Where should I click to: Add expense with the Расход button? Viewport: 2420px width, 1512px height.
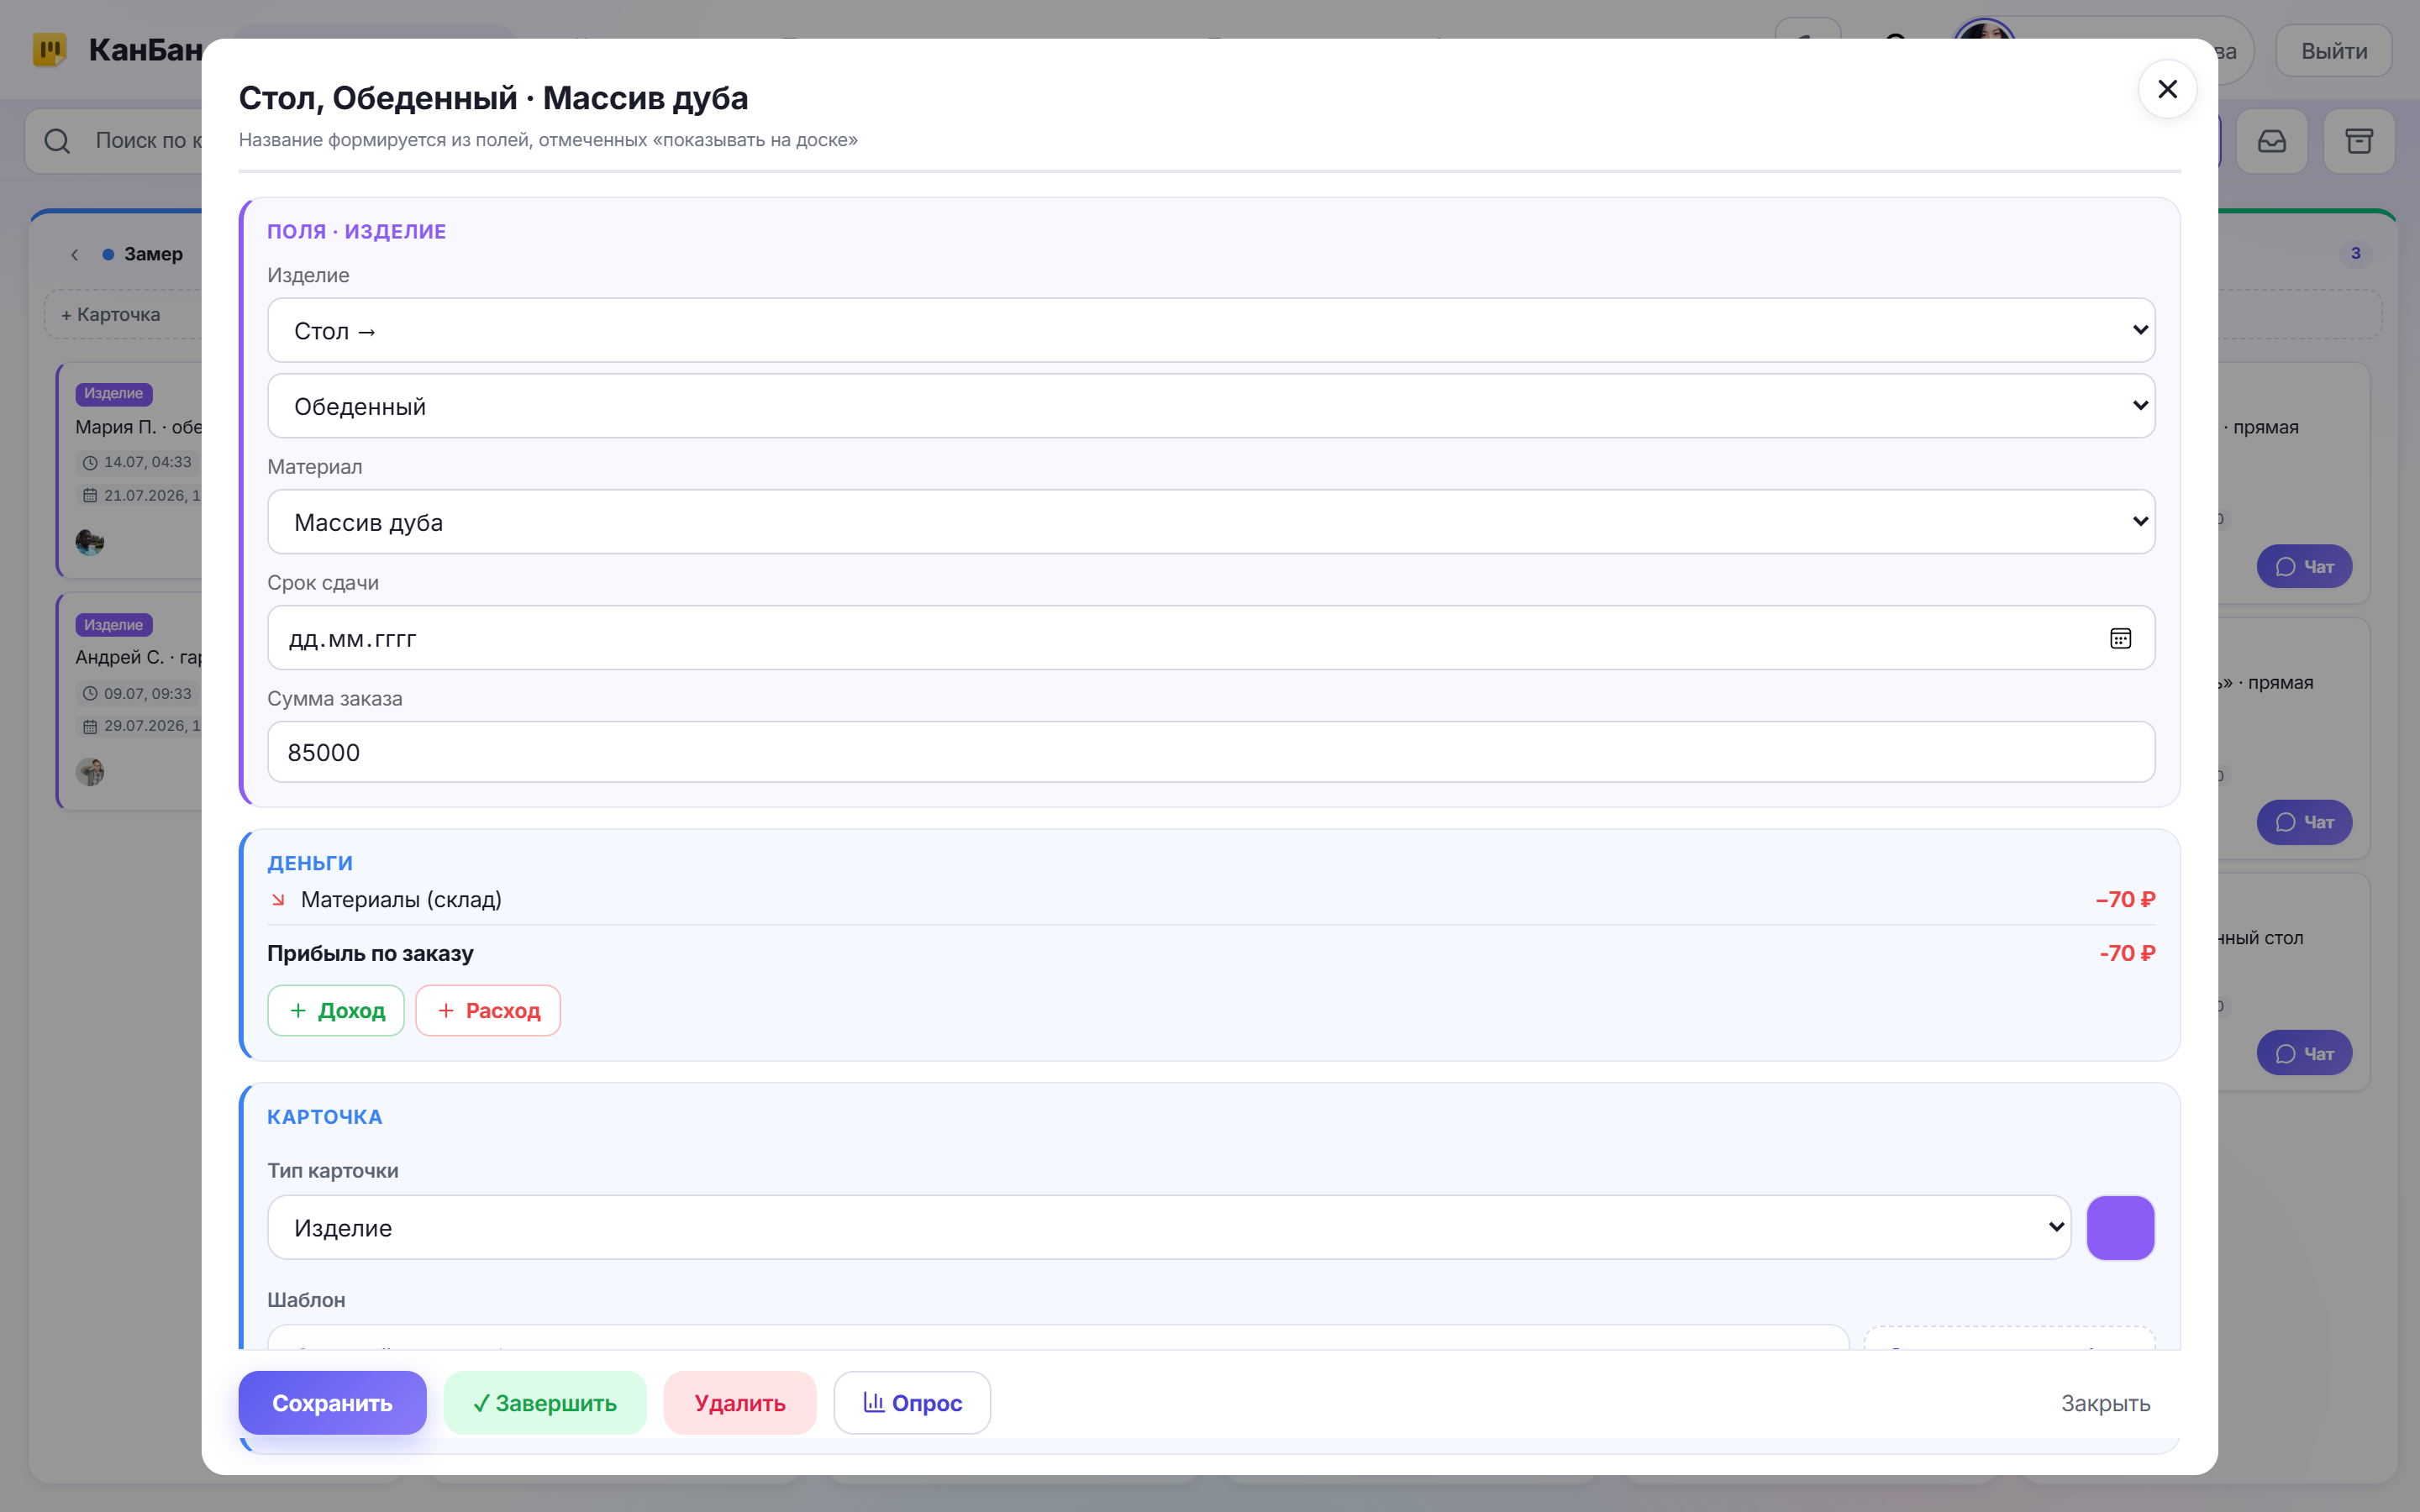pyautogui.click(x=488, y=1010)
